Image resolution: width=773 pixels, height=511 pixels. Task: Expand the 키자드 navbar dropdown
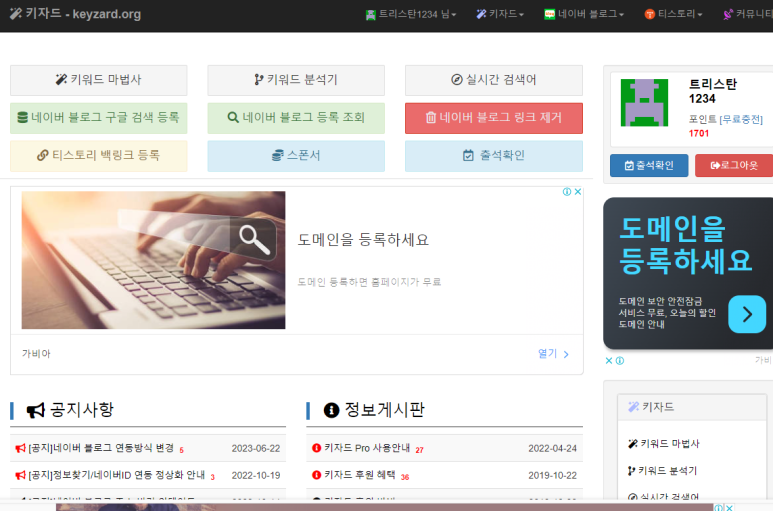pos(500,14)
